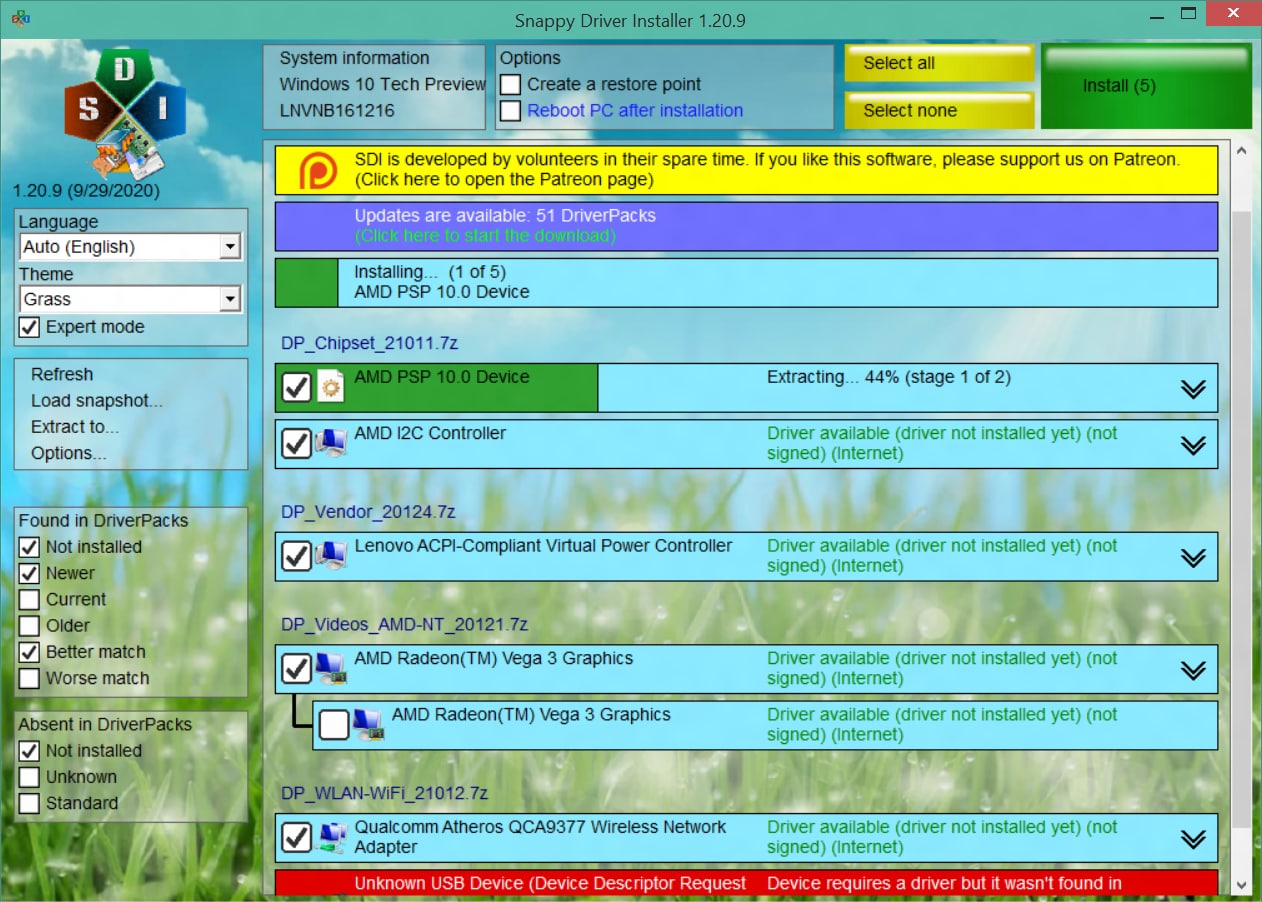Click the first AMD Radeon Vega 3 Graphics icon
Screen dimensions: 1262x902
pos(331,669)
